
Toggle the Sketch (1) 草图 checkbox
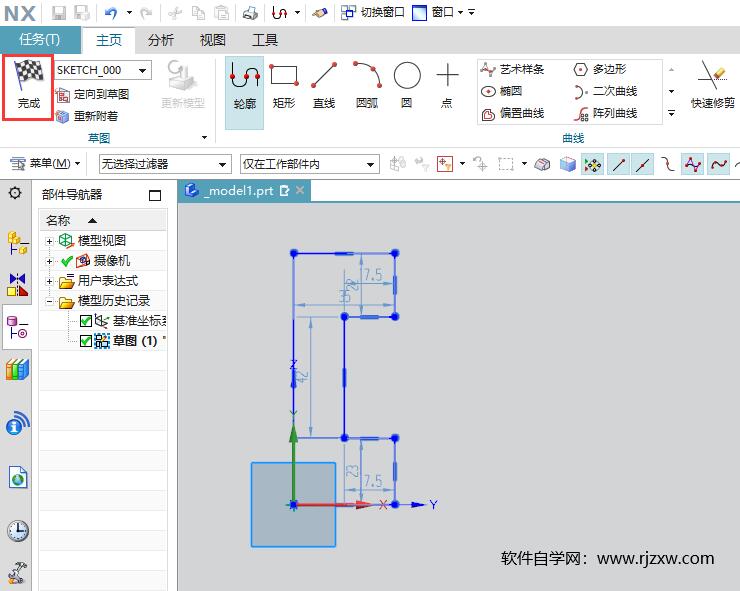point(85,341)
